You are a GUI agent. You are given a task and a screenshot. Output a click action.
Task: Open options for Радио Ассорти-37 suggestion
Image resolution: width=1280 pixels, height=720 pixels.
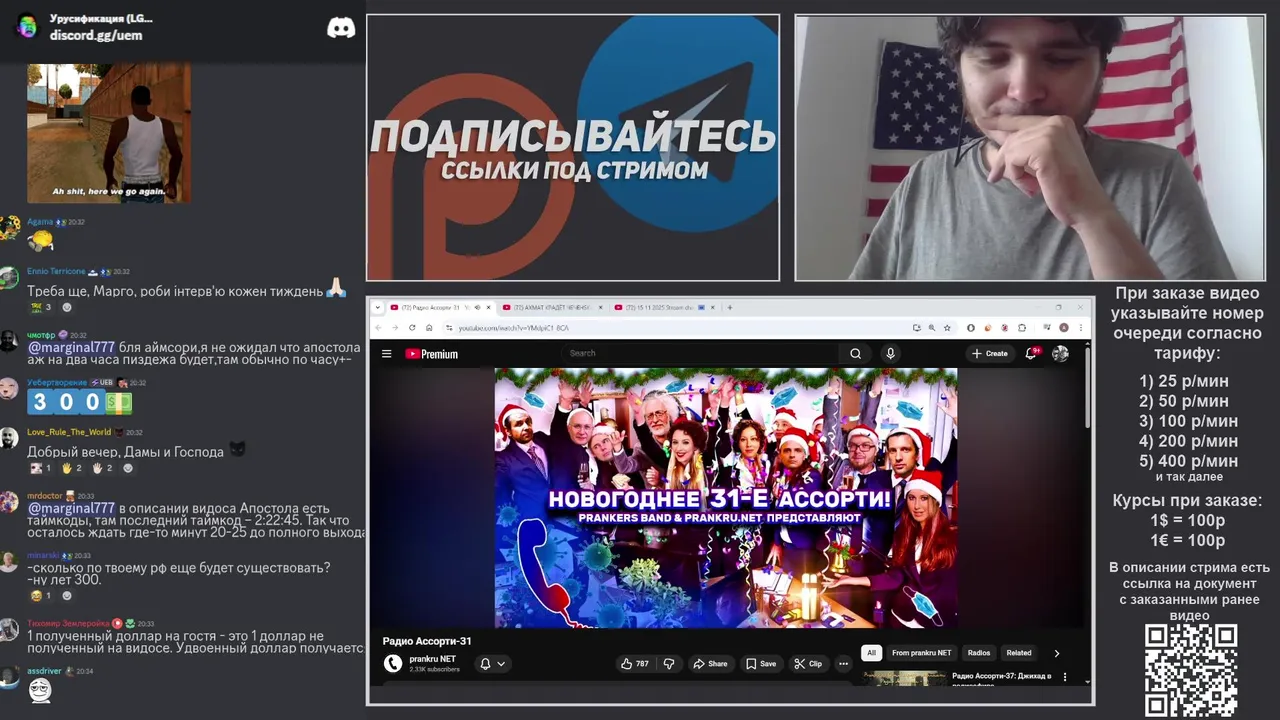tap(1064, 677)
